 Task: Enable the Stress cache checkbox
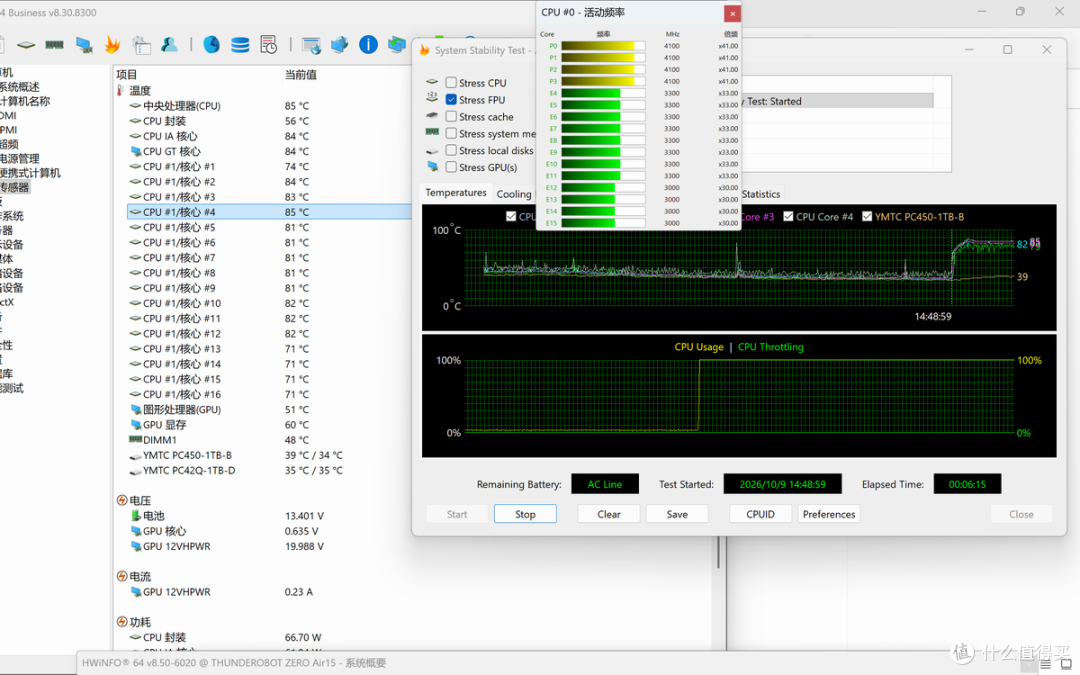pyautogui.click(x=451, y=116)
